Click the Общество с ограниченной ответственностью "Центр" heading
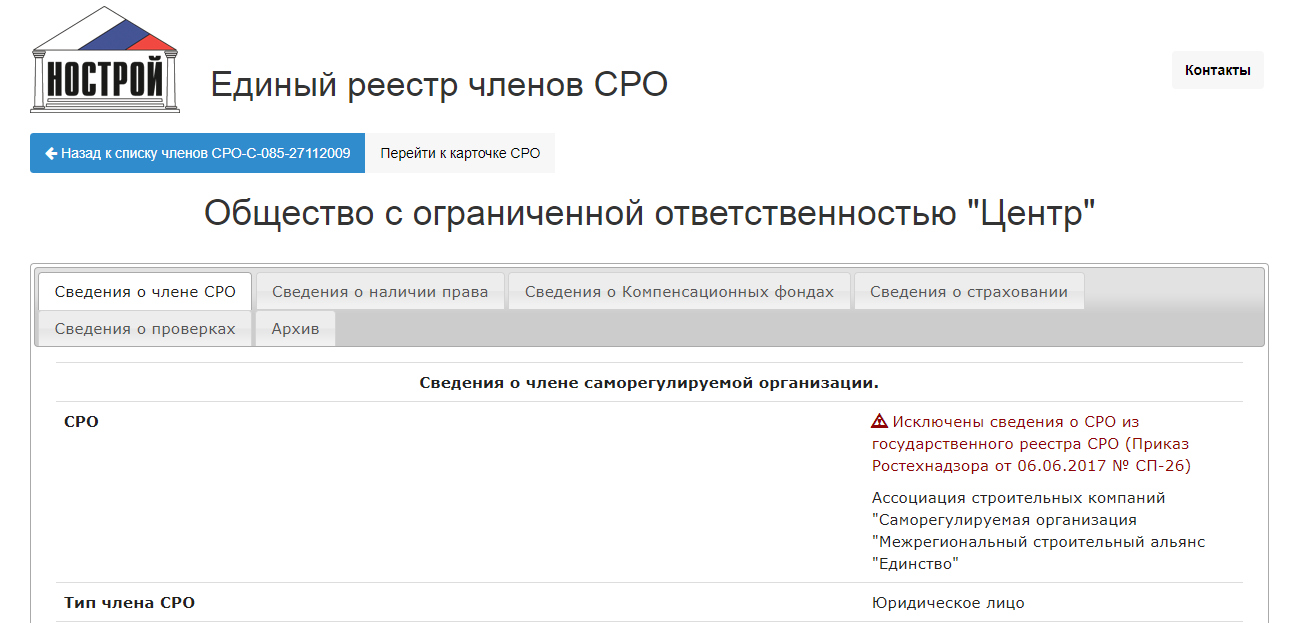1301x623 pixels. [x=650, y=214]
